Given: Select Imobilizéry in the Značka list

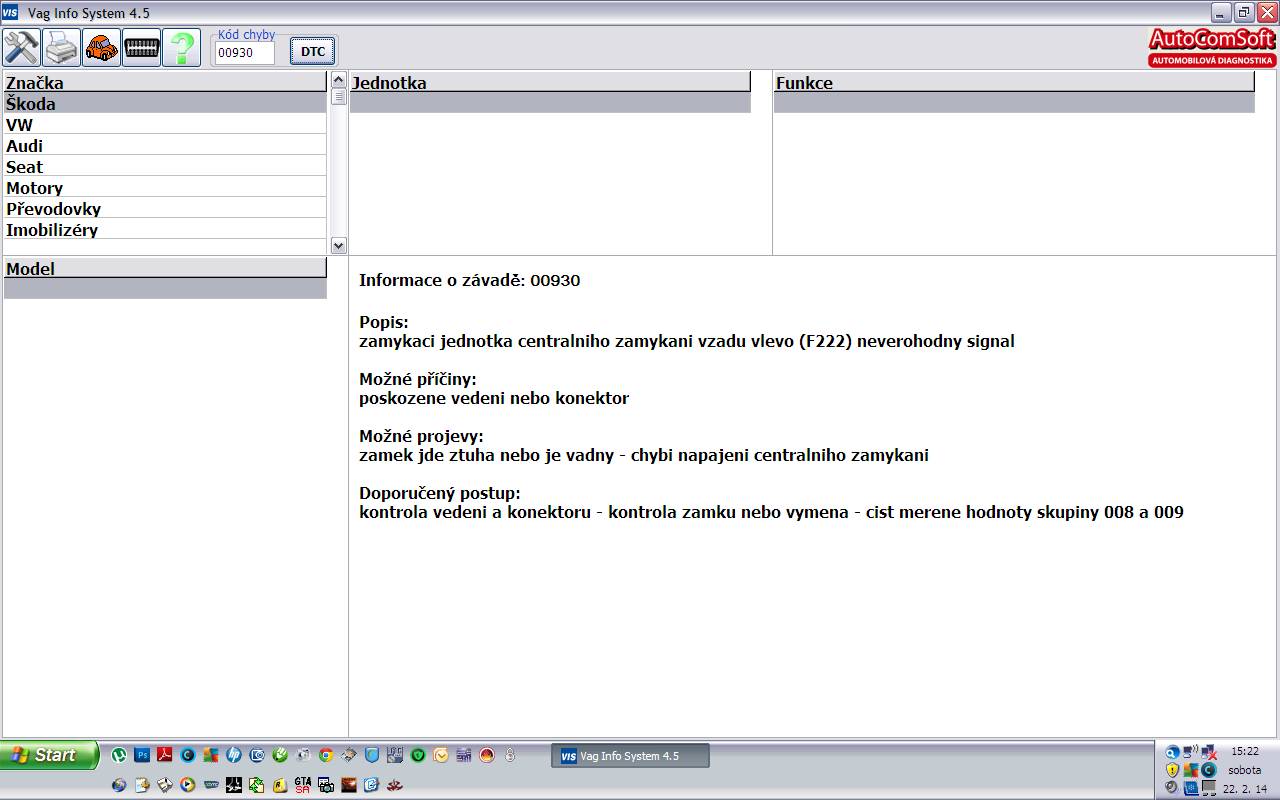Looking at the screenshot, I should click(x=165, y=230).
